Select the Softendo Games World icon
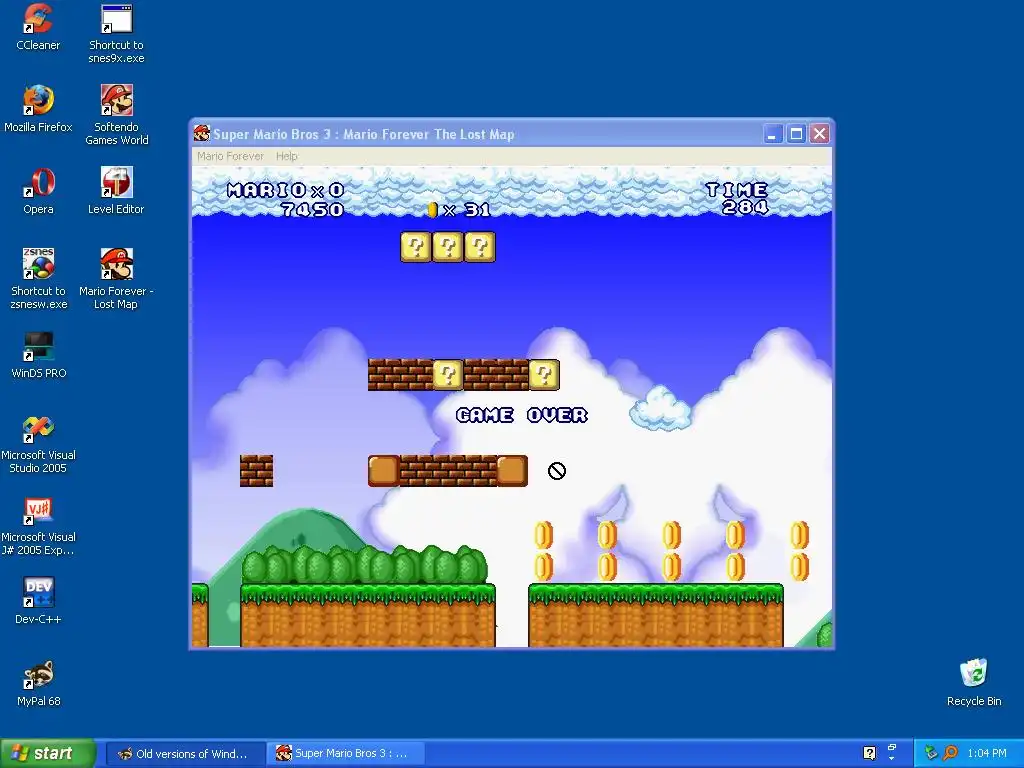1024x768 pixels. click(116, 115)
